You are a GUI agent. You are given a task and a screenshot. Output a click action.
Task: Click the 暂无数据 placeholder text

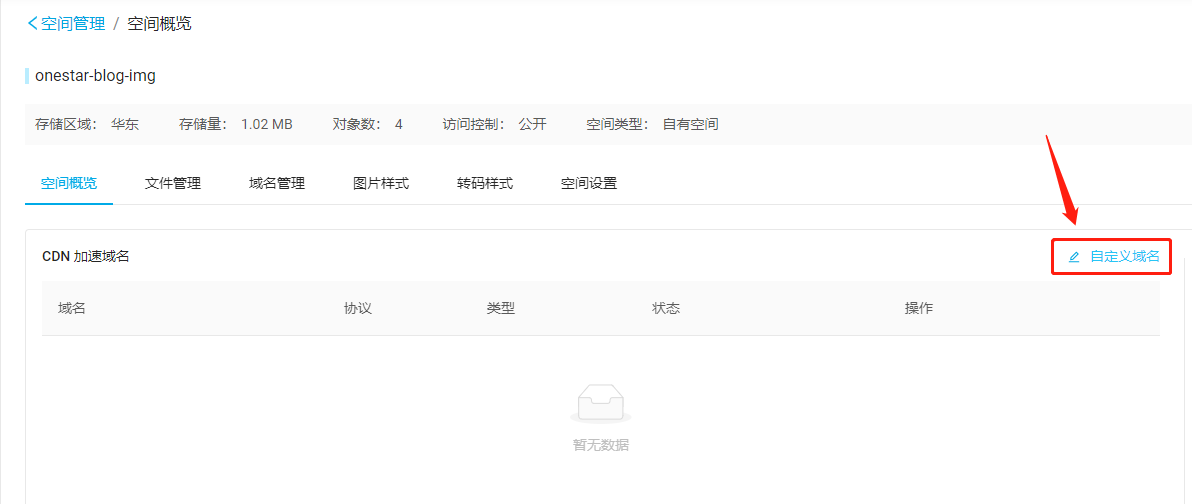click(x=601, y=445)
